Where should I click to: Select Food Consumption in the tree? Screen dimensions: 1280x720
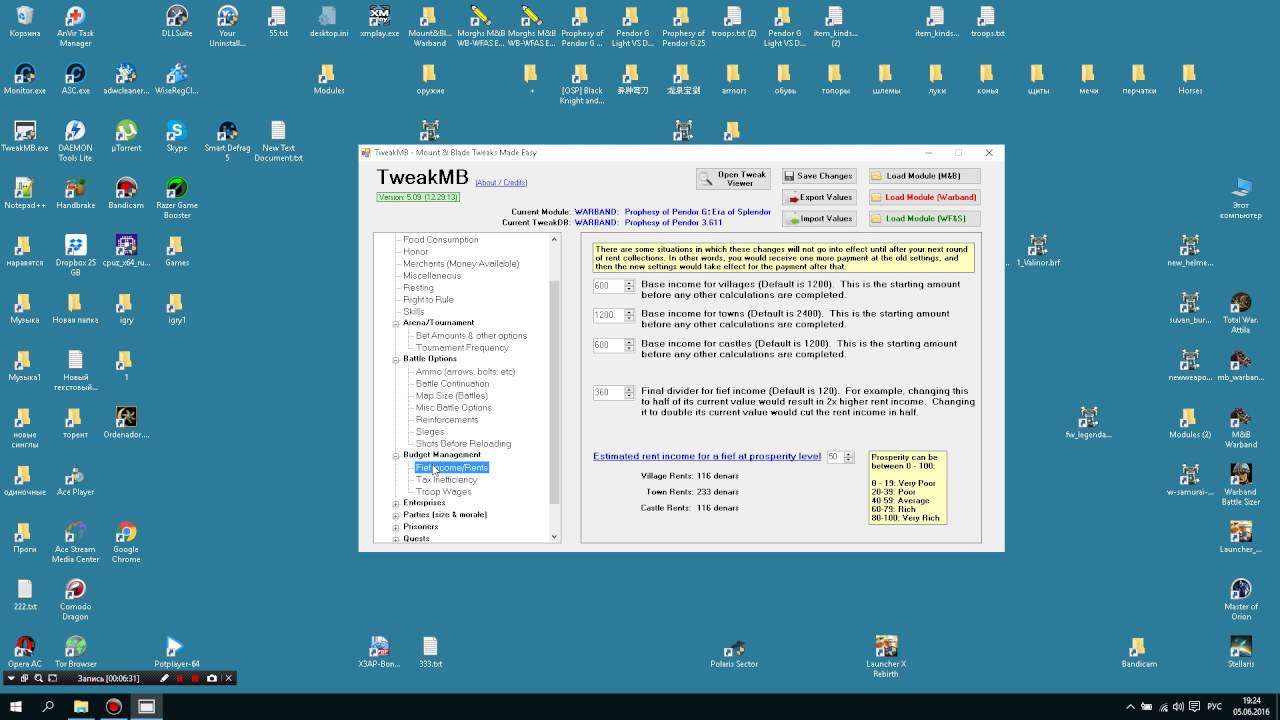pyautogui.click(x=440, y=240)
